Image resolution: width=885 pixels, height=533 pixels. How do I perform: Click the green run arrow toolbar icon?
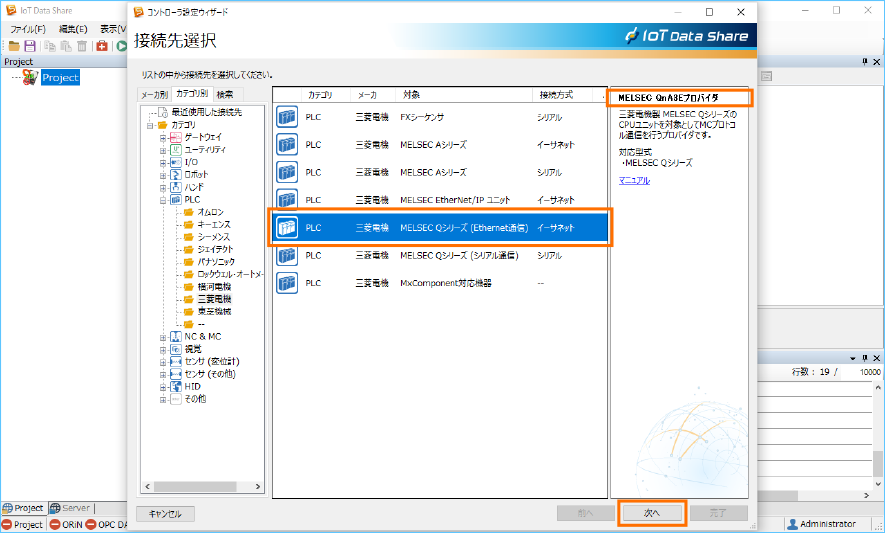click(121, 46)
